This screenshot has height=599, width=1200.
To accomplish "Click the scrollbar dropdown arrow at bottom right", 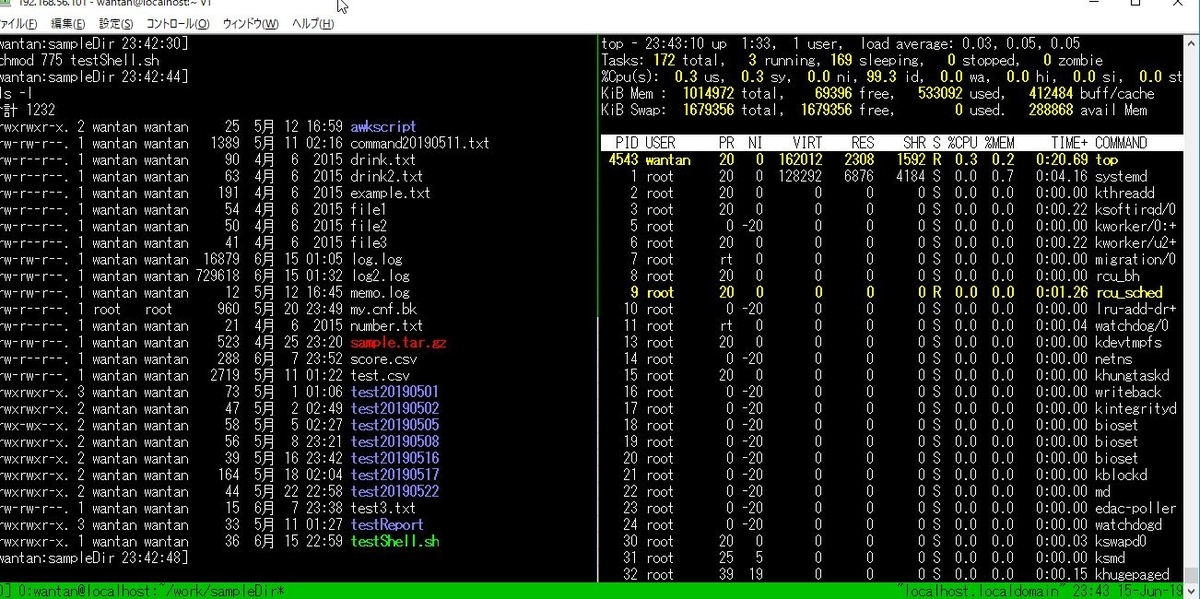I will [x=1189, y=591].
